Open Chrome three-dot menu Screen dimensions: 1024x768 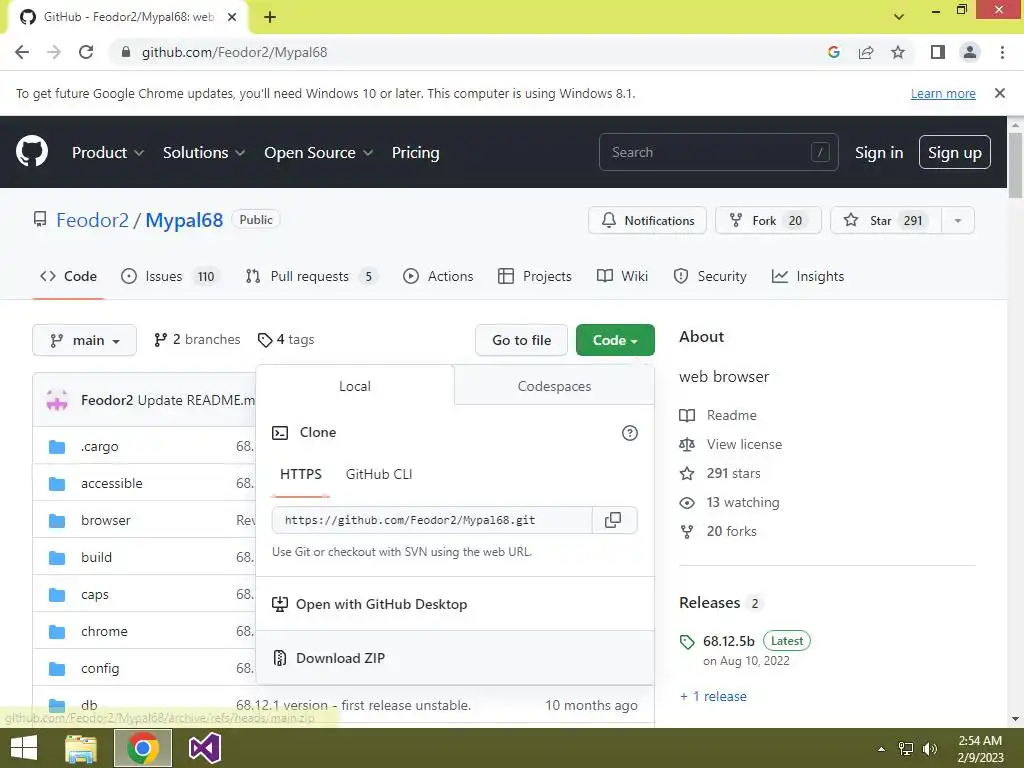coord(1002,52)
